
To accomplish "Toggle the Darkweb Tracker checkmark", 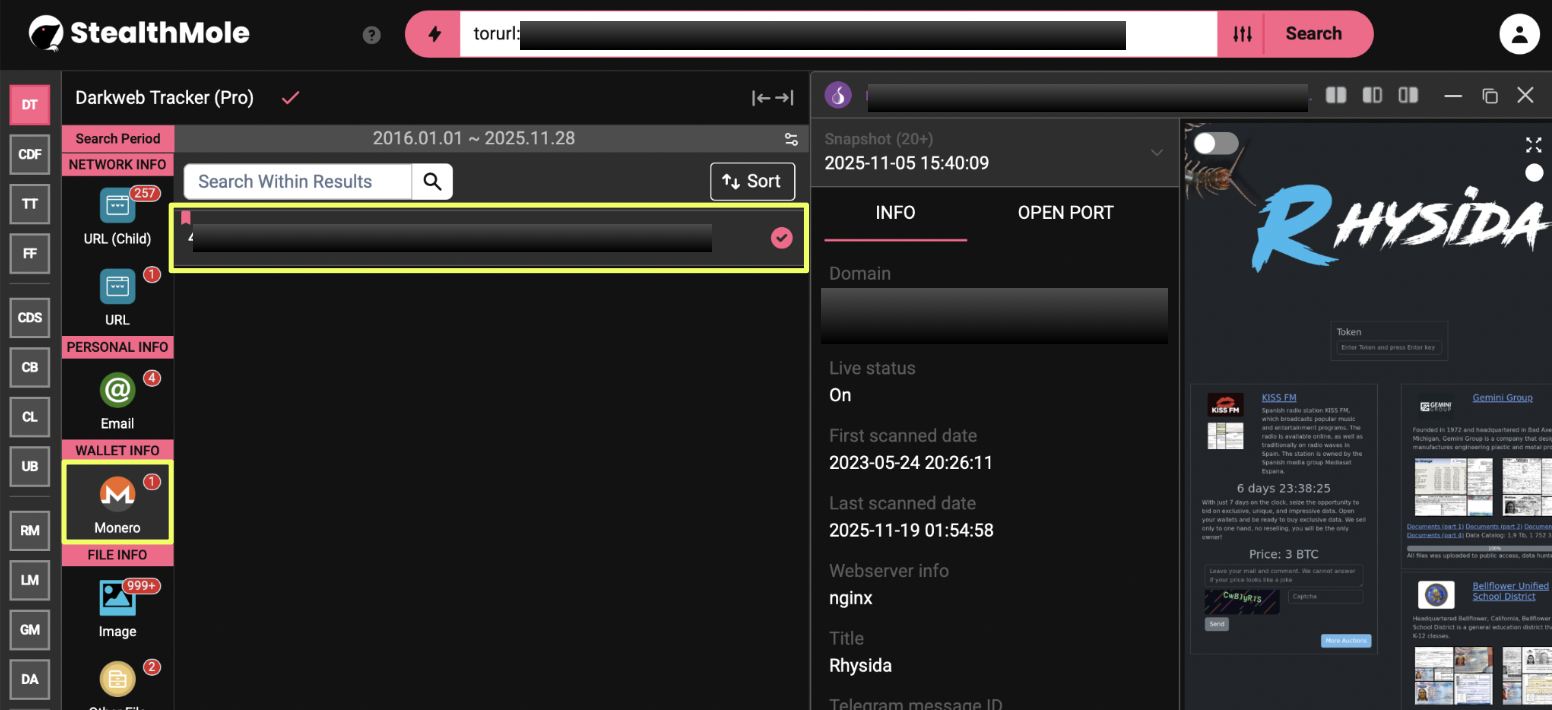I will 291,98.
